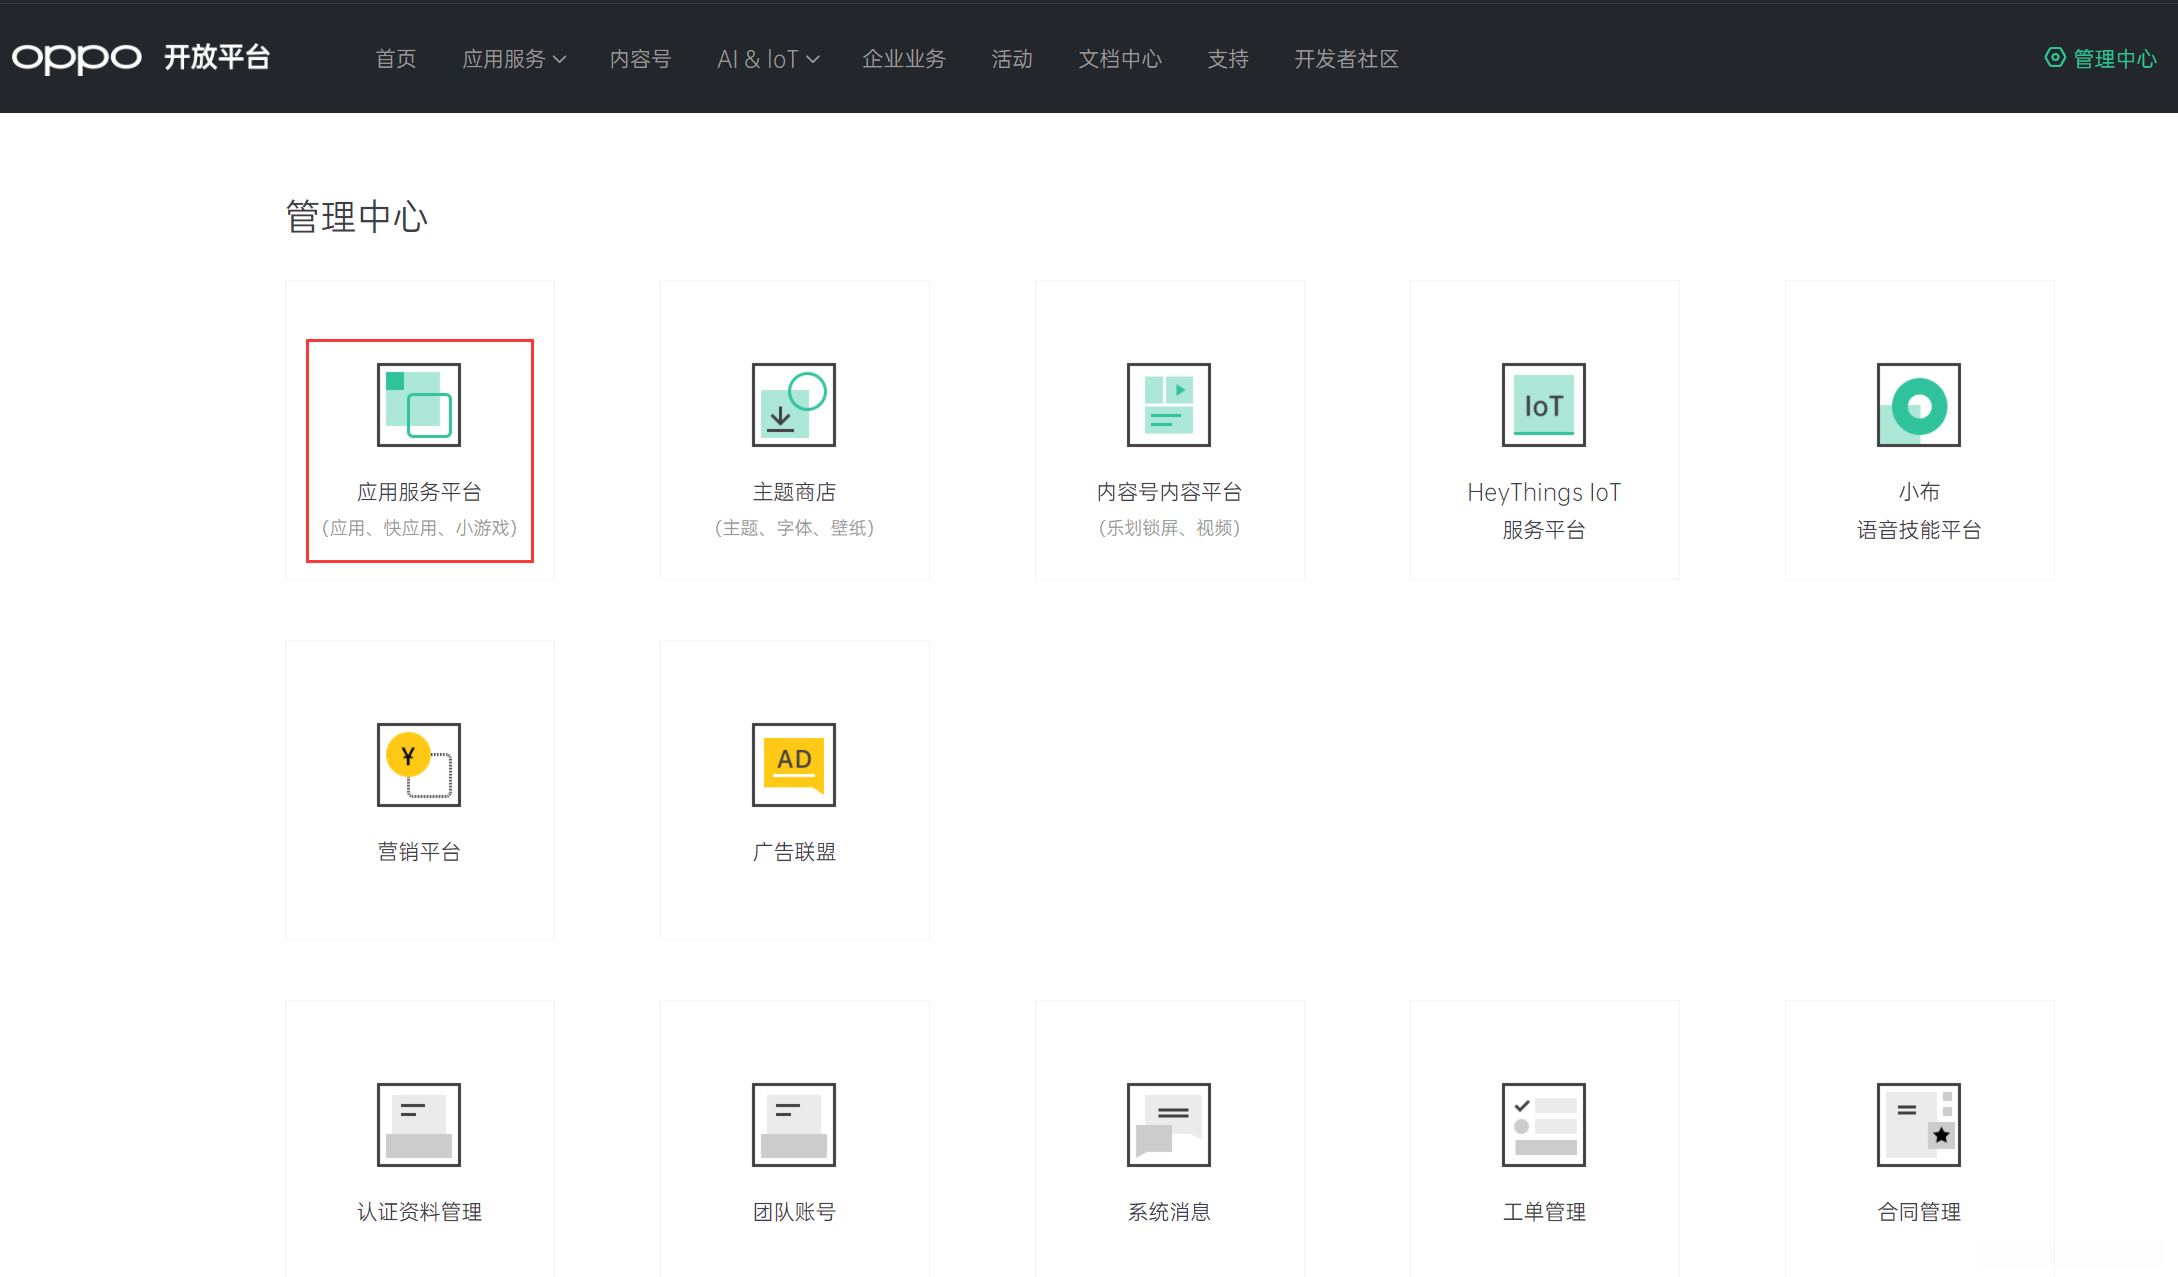This screenshot has width=2178, height=1277.
Task: Open 文档中心 from top navigation
Action: 1119,59
